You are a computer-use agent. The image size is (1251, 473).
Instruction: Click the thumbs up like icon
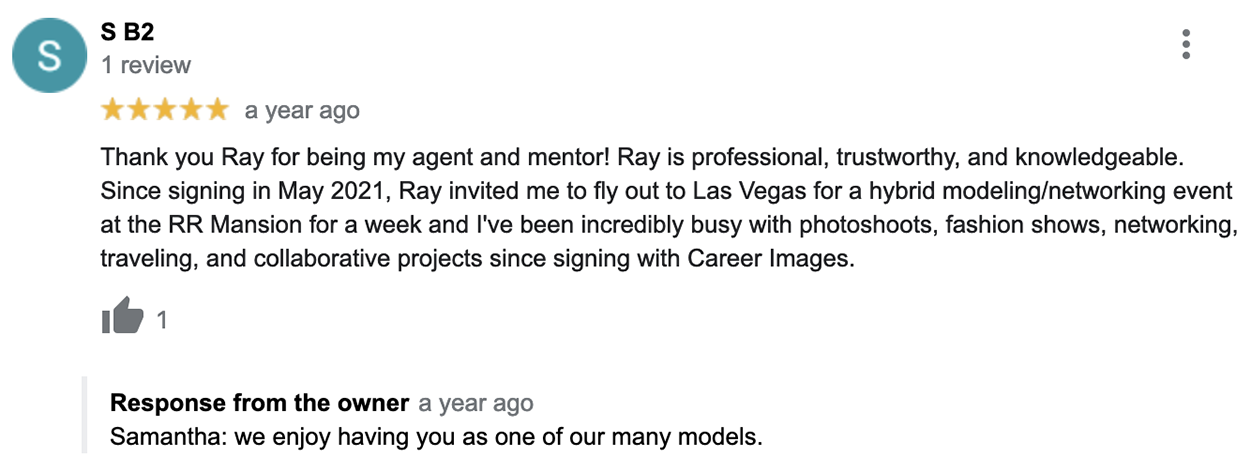point(122,319)
